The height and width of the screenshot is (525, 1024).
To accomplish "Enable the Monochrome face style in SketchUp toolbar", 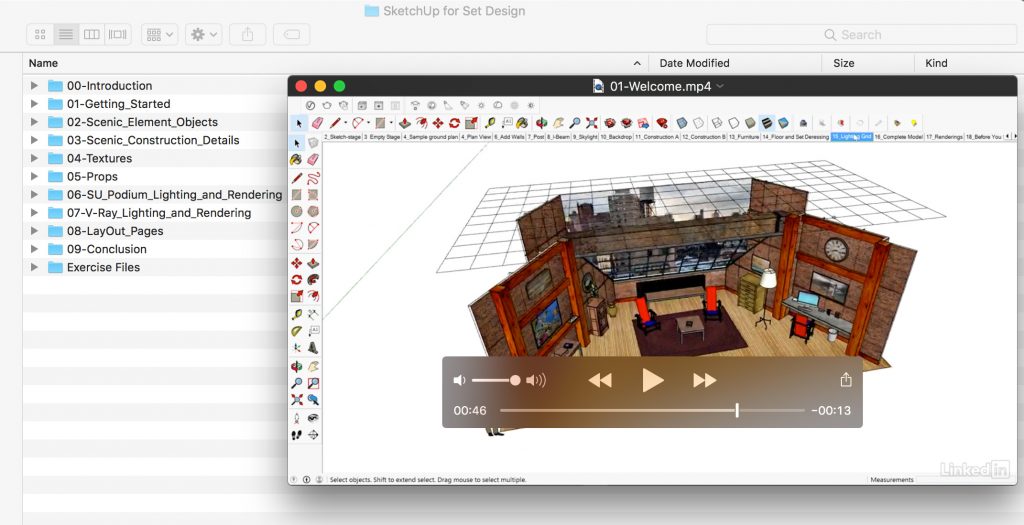I will tap(784, 123).
